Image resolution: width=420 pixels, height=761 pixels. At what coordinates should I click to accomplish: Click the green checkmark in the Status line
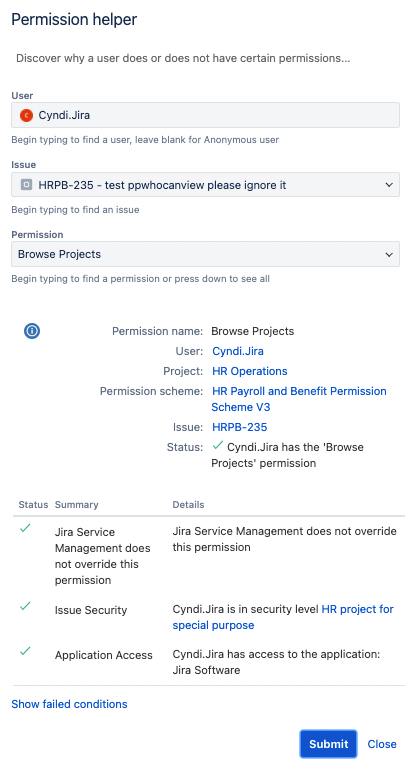click(218, 445)
